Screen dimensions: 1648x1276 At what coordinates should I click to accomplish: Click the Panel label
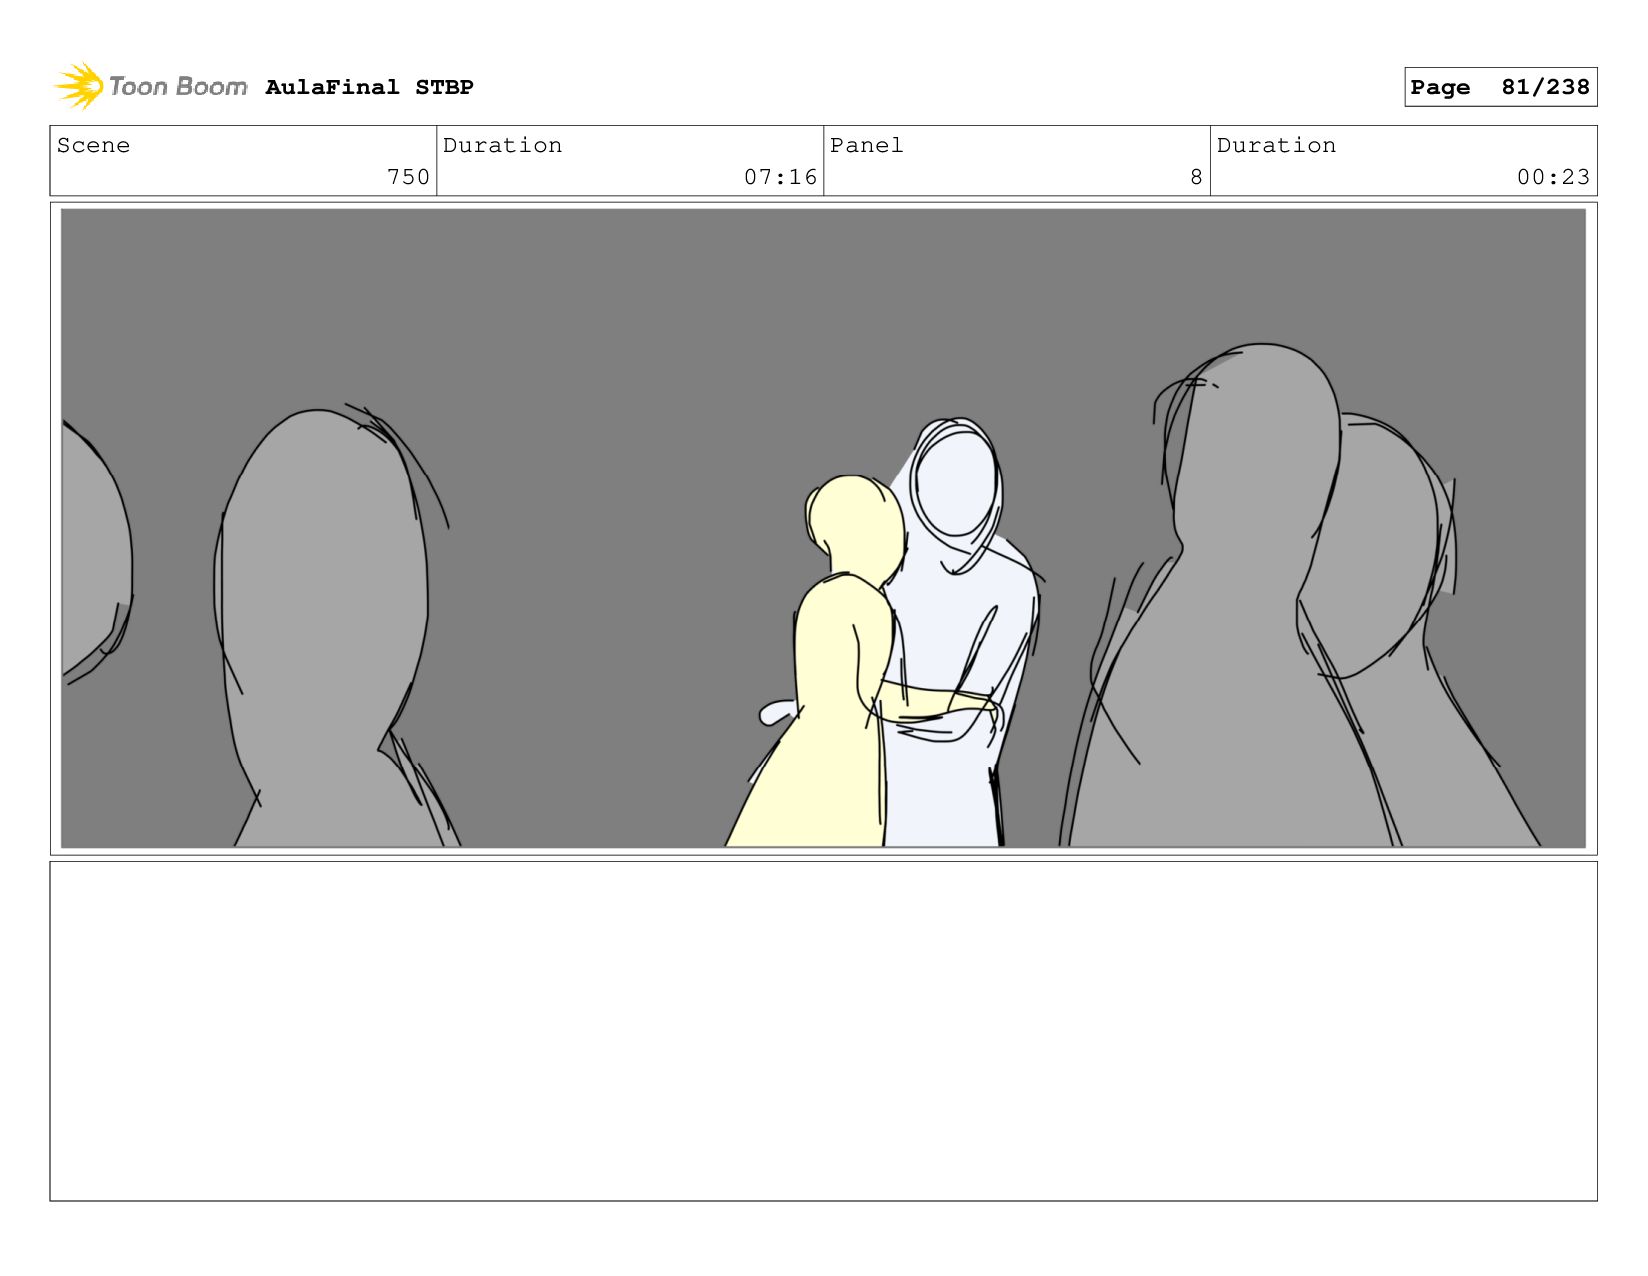tap(866, 145)
